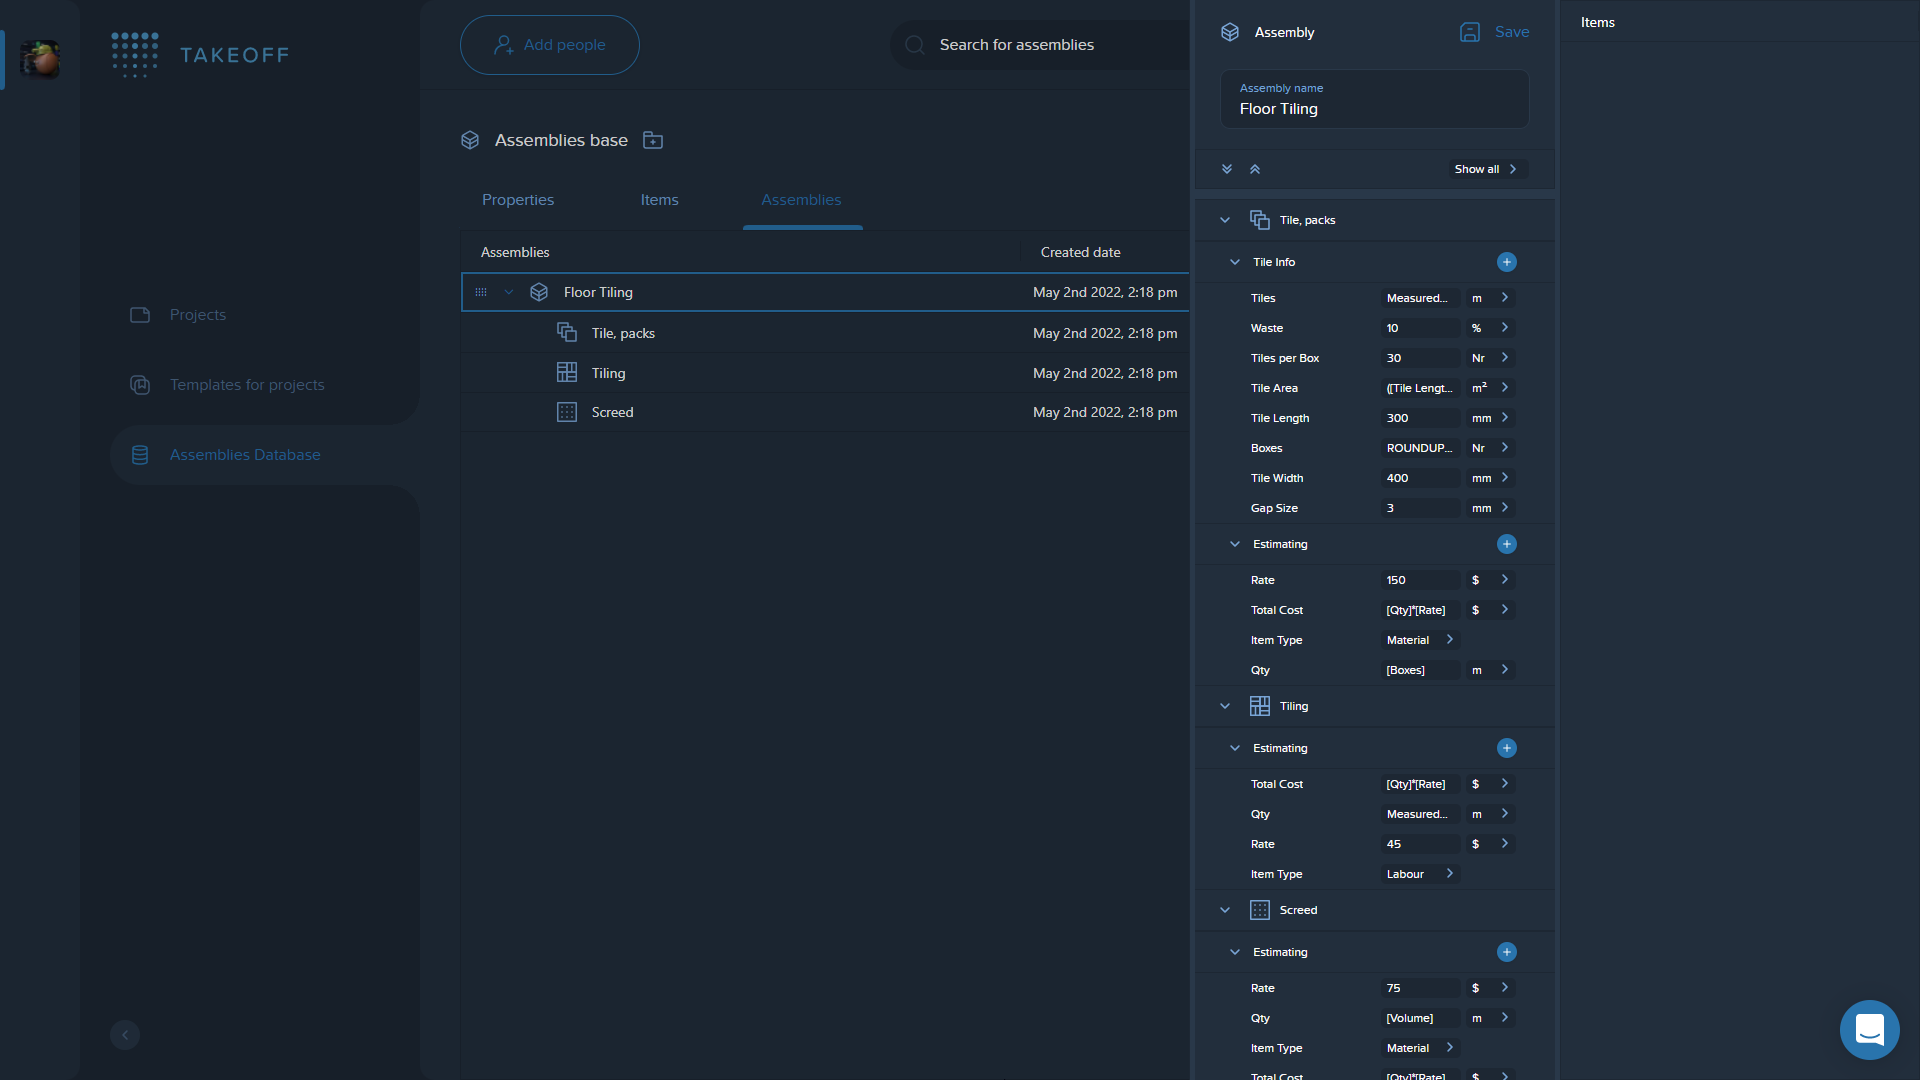
Task: Switch to the Properties tab
Action: [518, 200]
